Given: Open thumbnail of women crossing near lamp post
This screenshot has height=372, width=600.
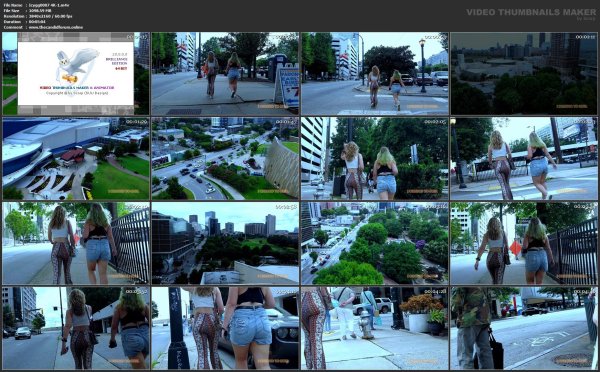Looking at the screenshot, I should point(375,73).
